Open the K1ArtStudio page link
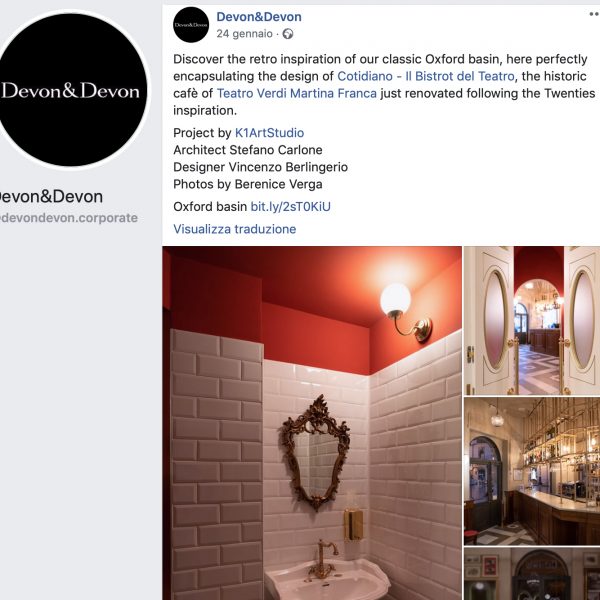 click(x=269, y=133)
